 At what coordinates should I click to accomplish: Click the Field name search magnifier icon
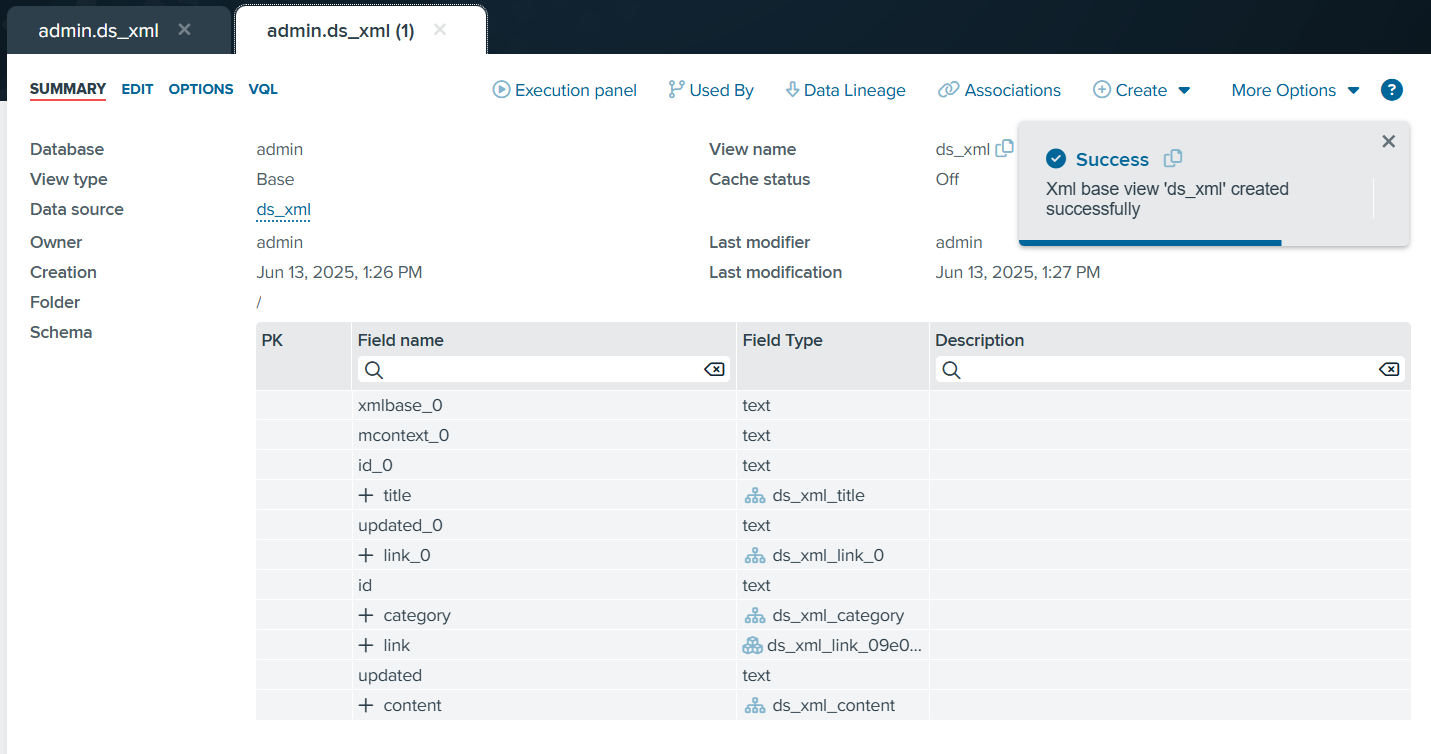[x=373, y=370]
